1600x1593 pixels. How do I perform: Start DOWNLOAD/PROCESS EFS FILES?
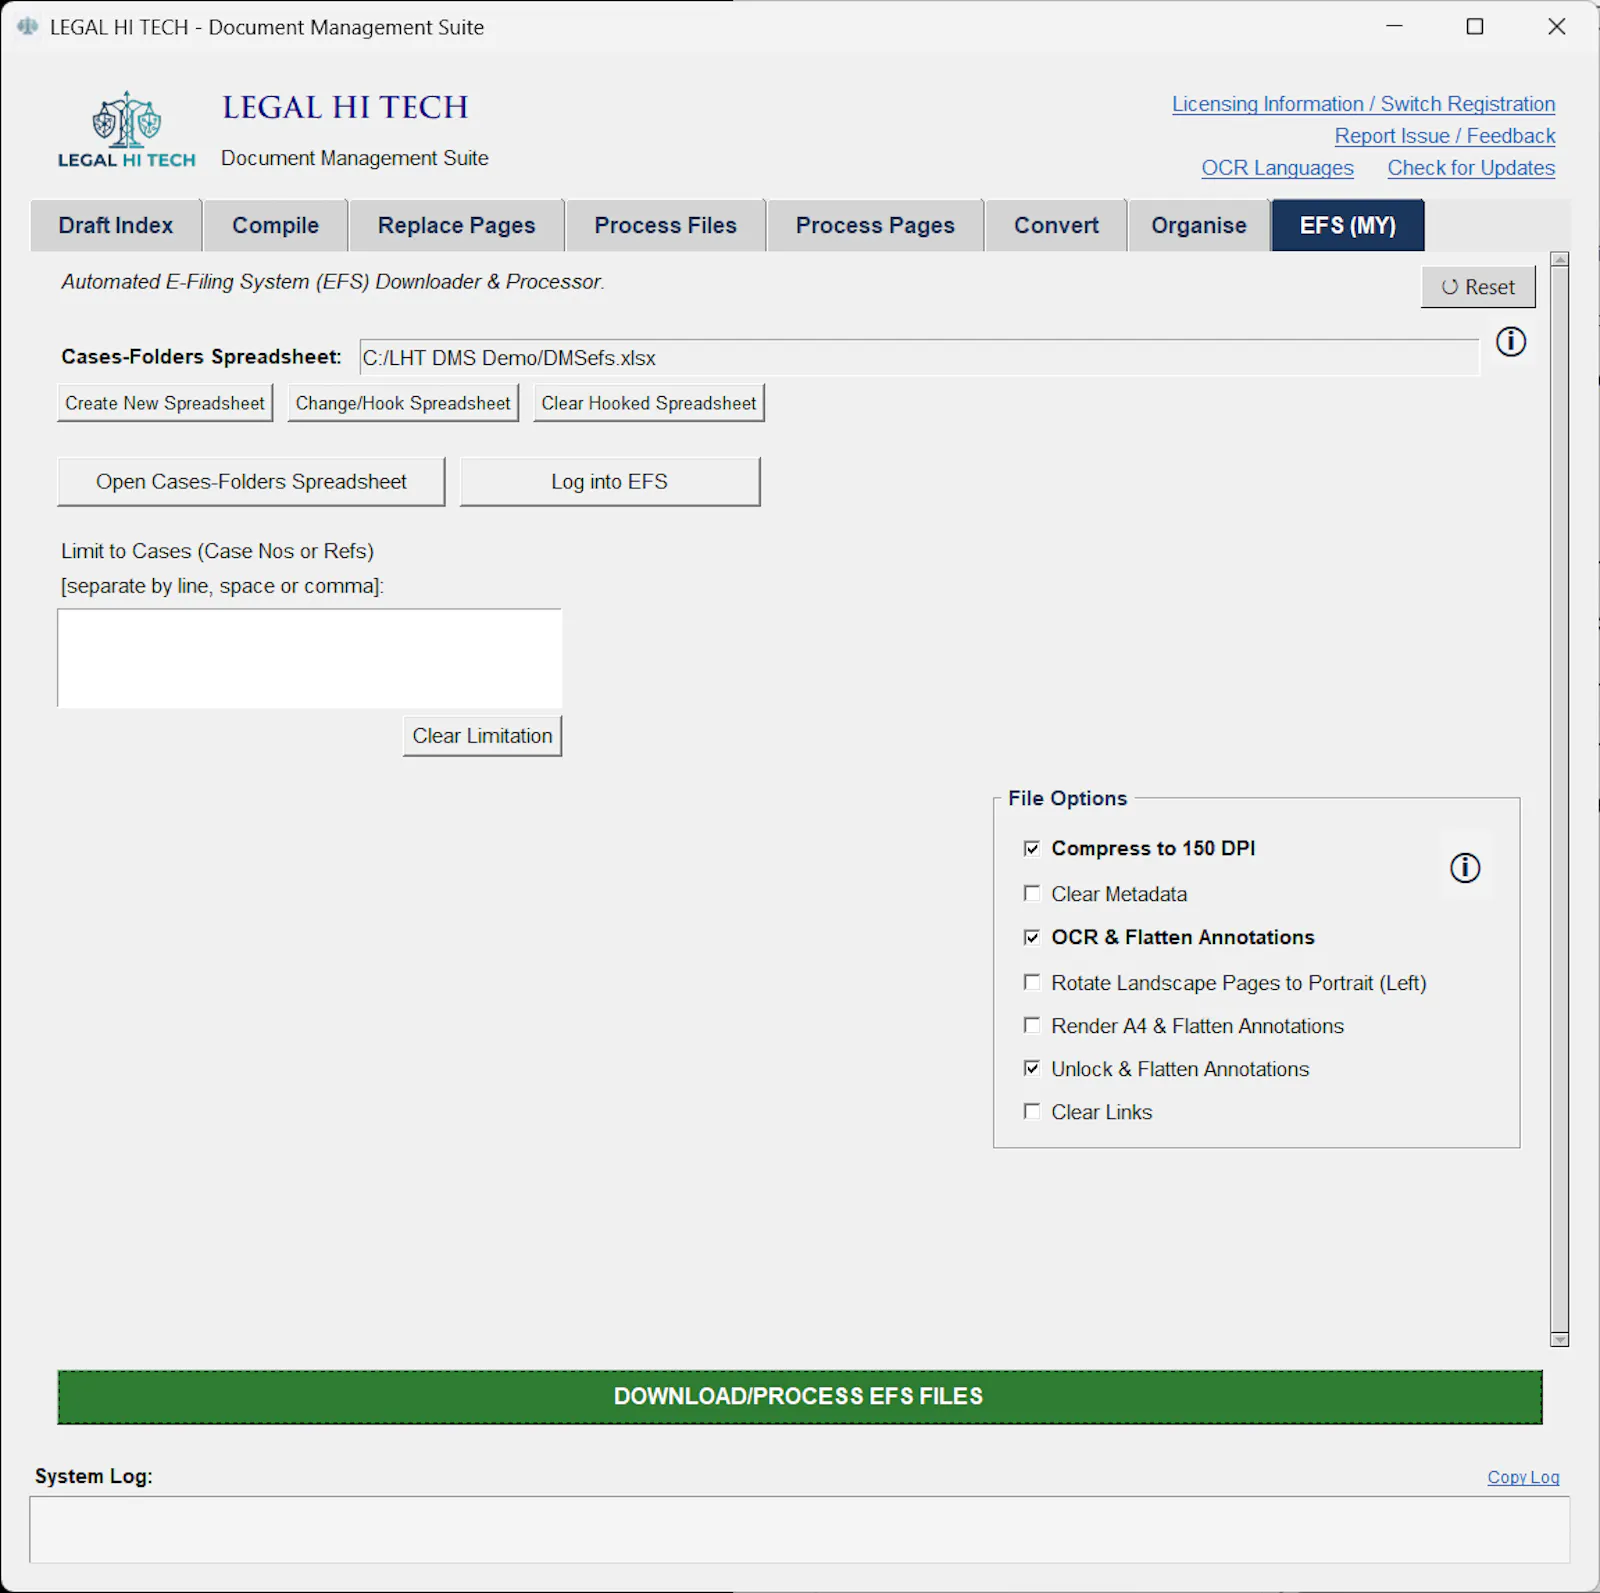tap(800, 1397)
